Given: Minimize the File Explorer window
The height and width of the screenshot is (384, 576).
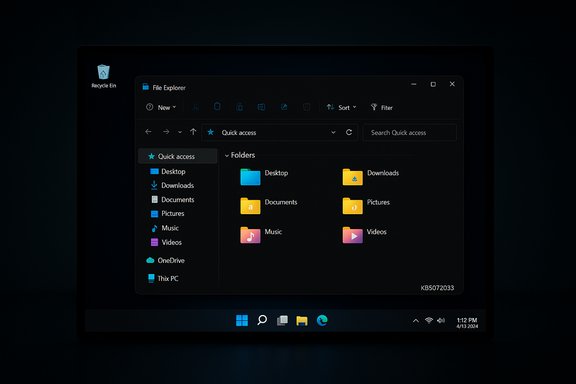Looking at the screenshot, I should (x=414, y=84).
